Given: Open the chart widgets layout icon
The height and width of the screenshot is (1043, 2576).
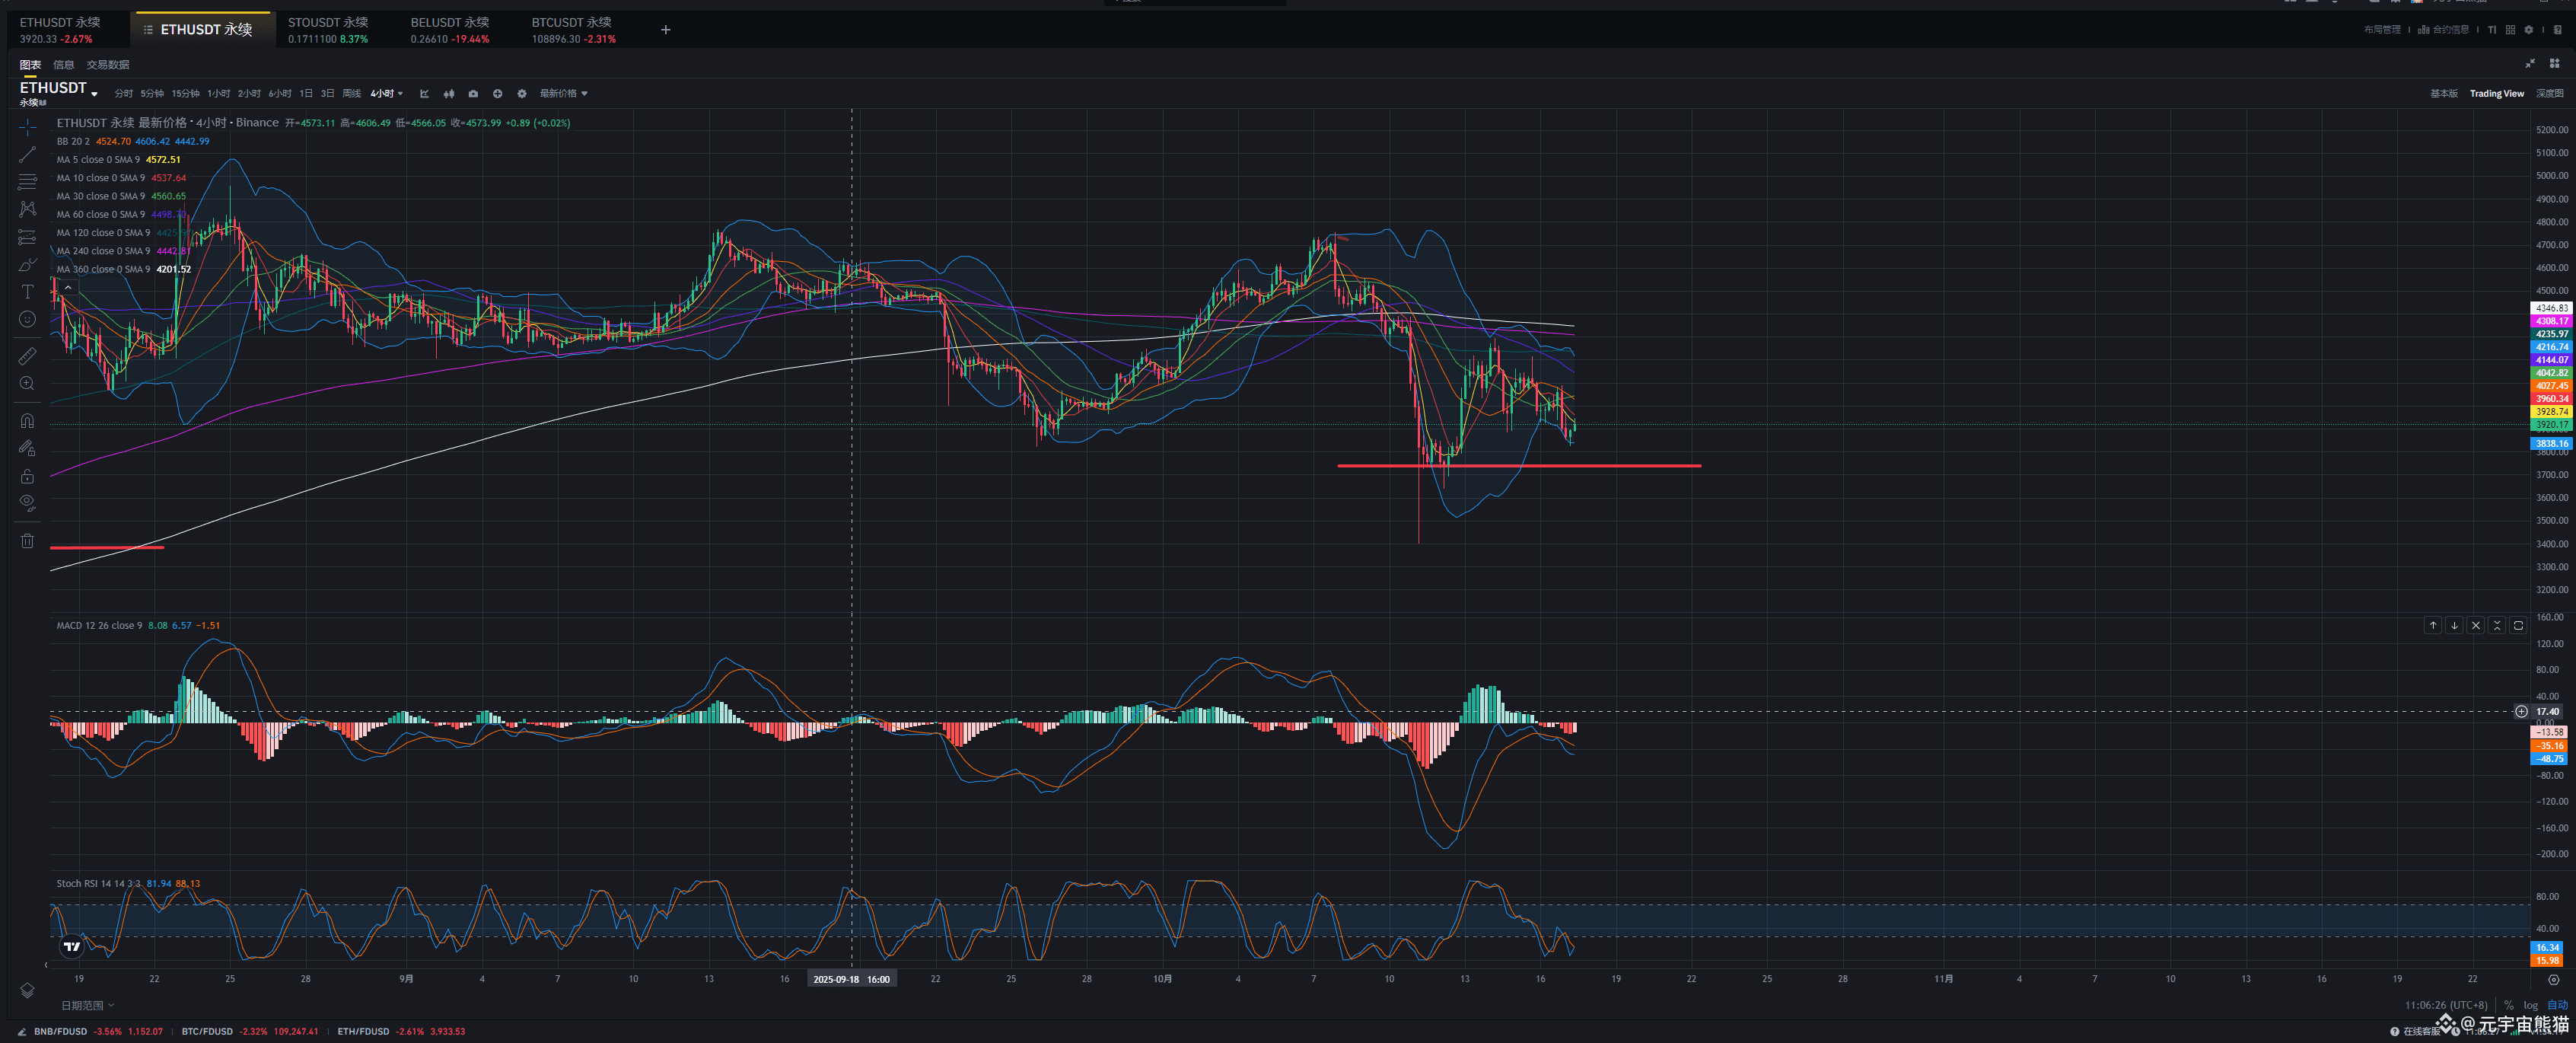Looking at the screenshot, I should click(2553, 63).
